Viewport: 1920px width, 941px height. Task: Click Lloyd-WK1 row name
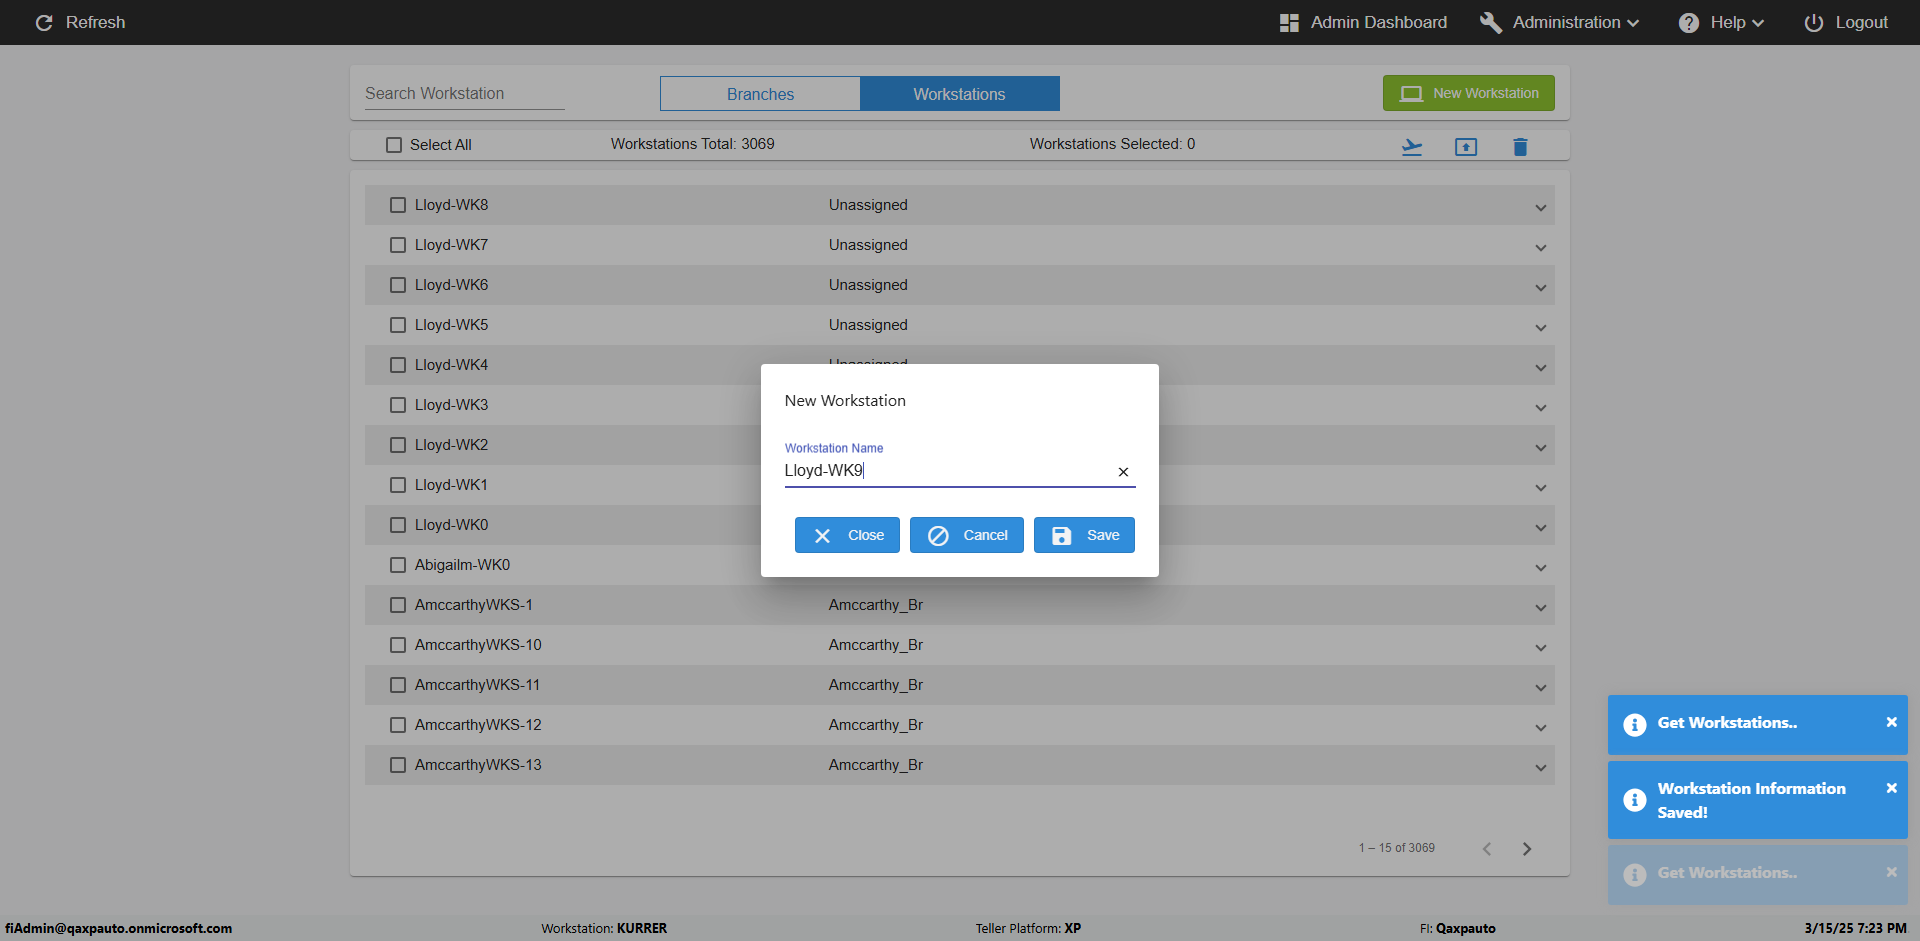[451, 485]
